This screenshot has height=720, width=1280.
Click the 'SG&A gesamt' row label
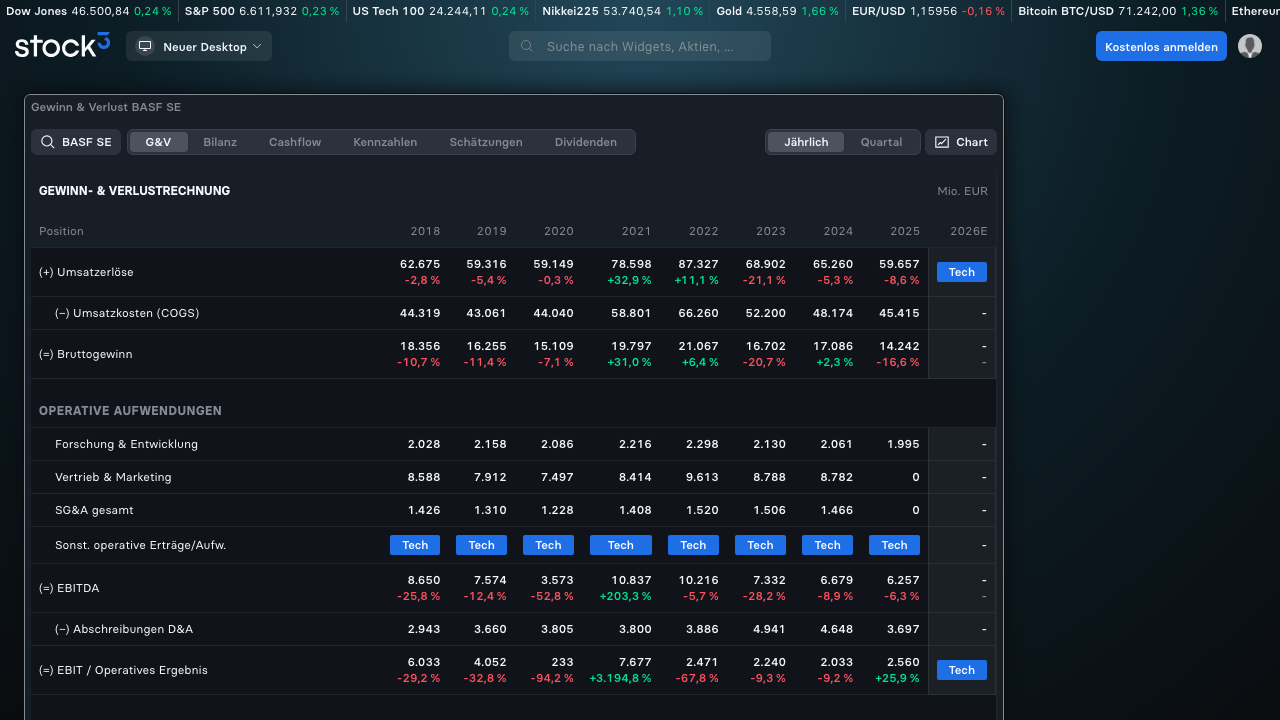[94, 510]
